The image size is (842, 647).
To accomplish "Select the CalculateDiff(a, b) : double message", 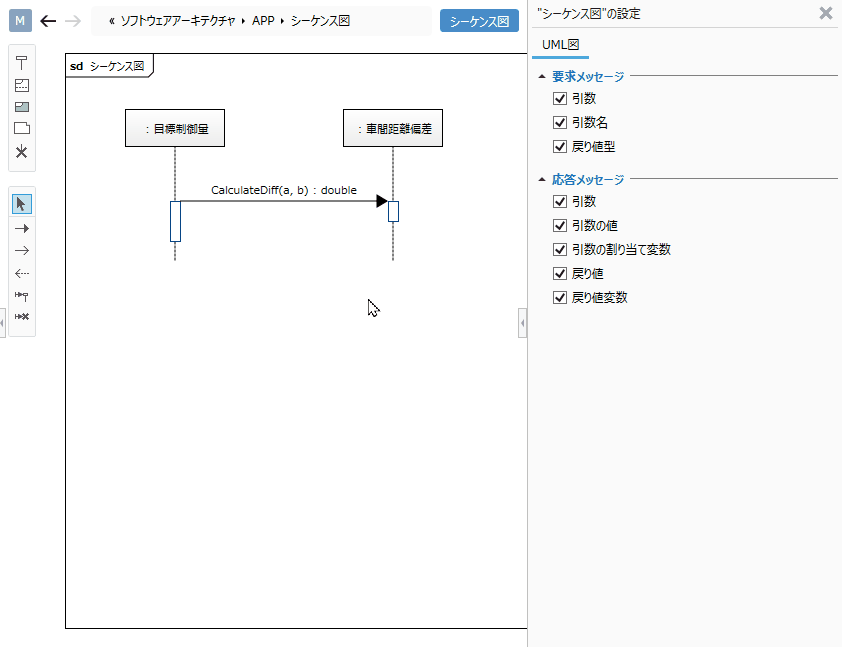I will click(x=284, y=190).
